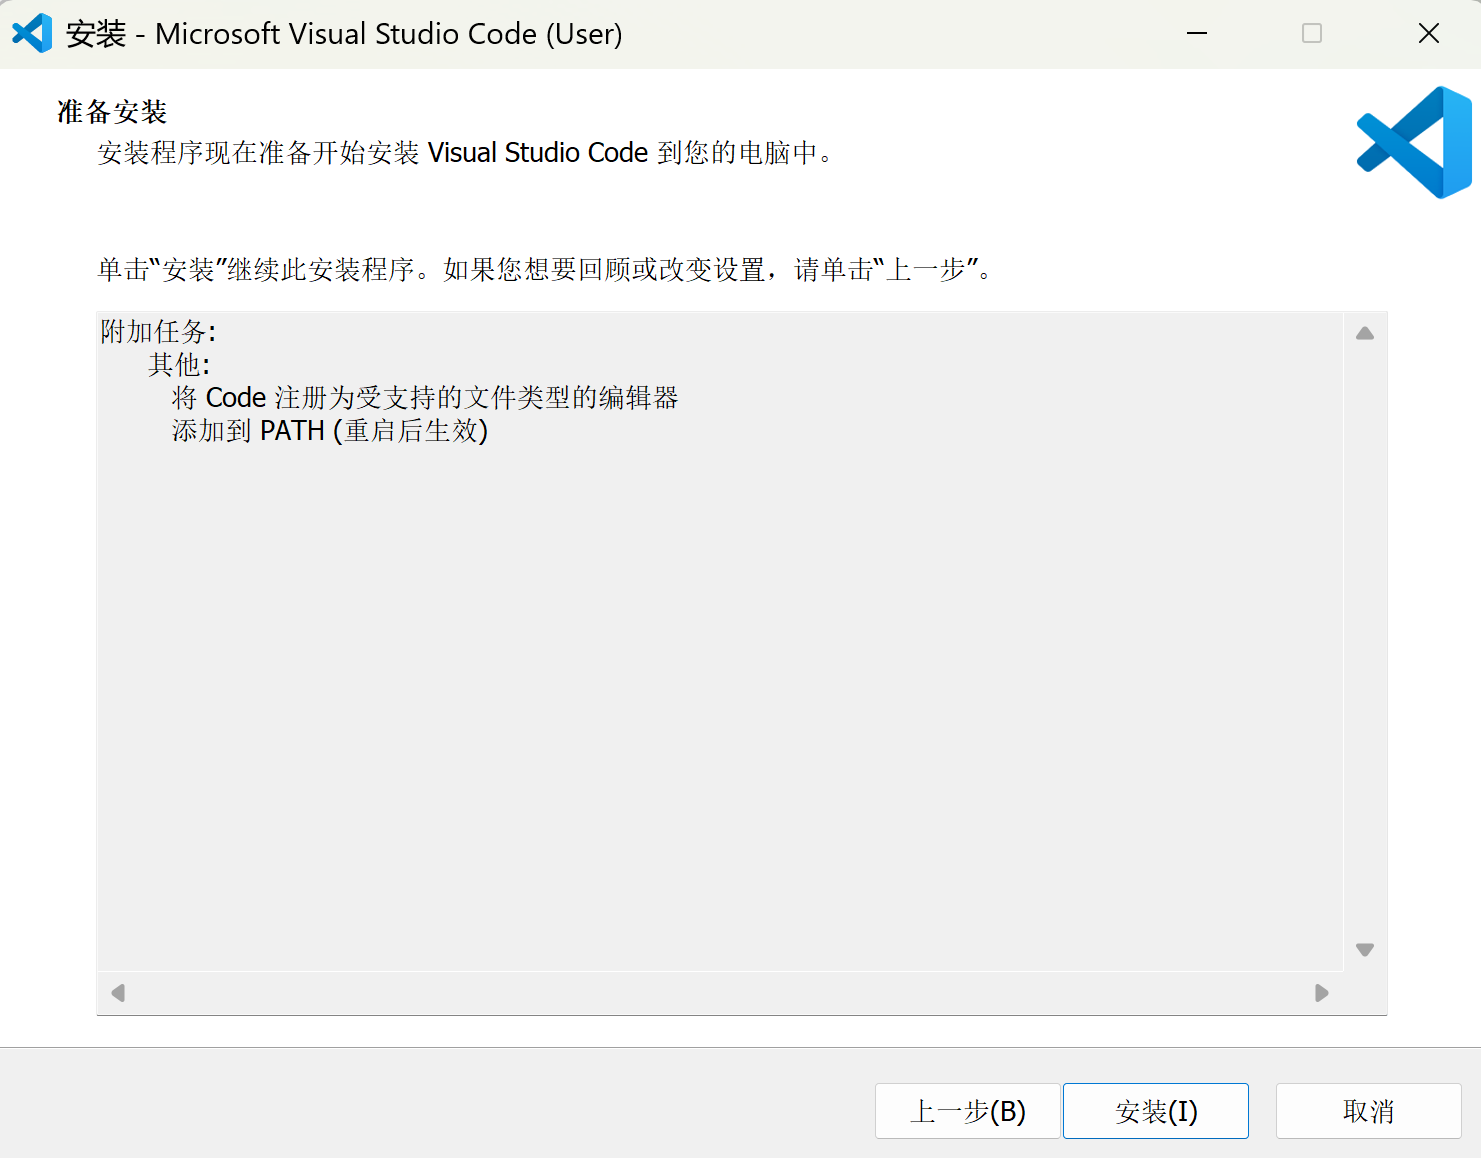This screenshot has width=1481, height=1158.
Task: Click the 其他: line in summary
Action: [x=180, y=365]
